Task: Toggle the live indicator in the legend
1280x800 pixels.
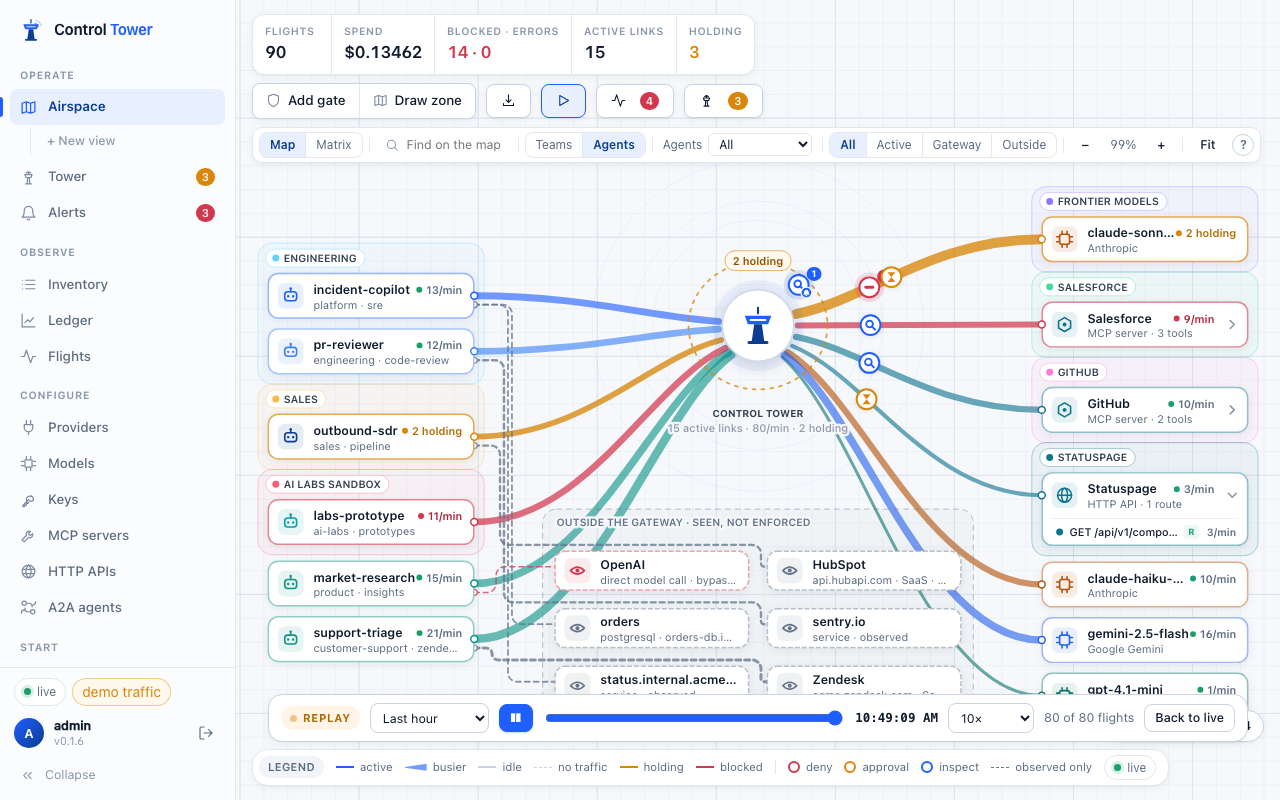Action: tap(1130, 768)
